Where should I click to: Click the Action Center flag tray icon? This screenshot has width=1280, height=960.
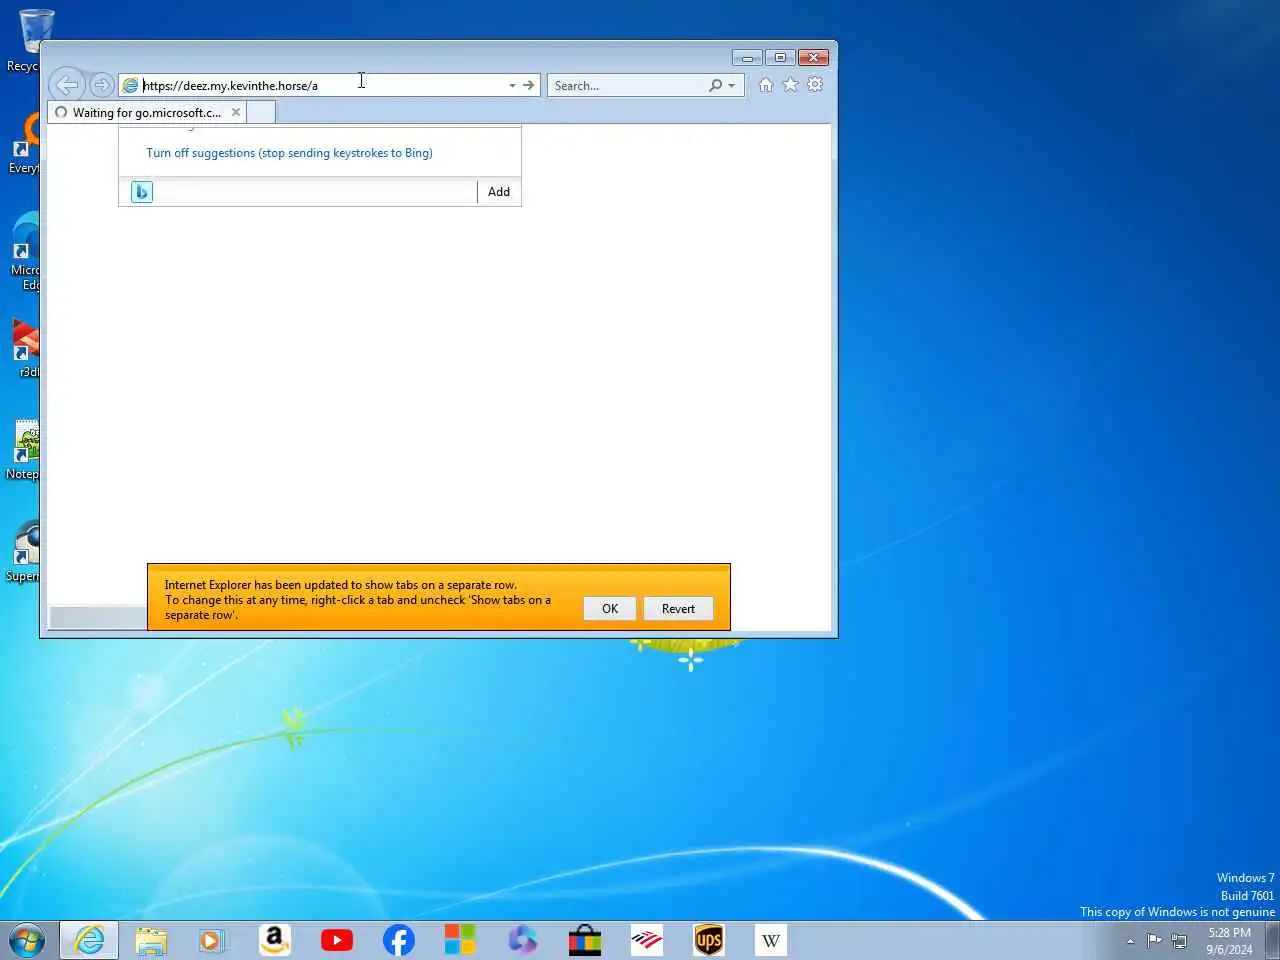click(1154, 940)
